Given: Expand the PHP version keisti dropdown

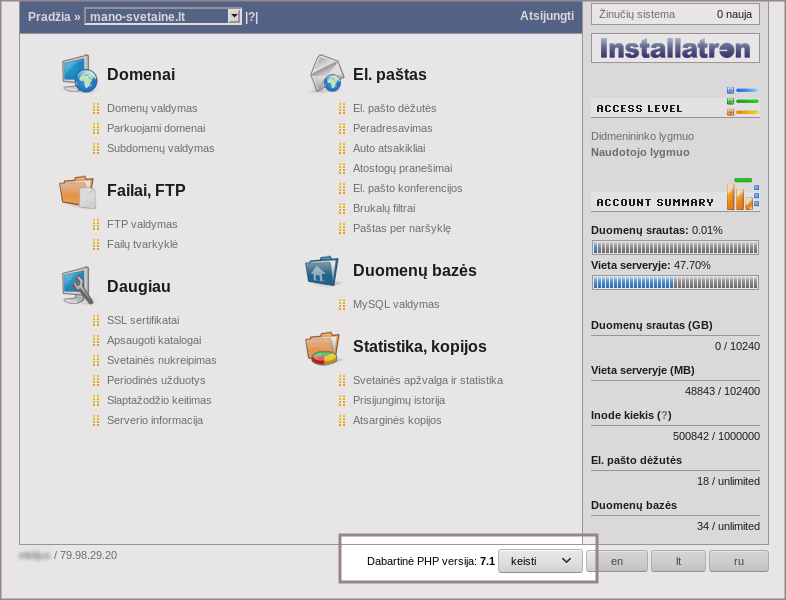Looking at the screenshot, I should (x=540, y=561).
